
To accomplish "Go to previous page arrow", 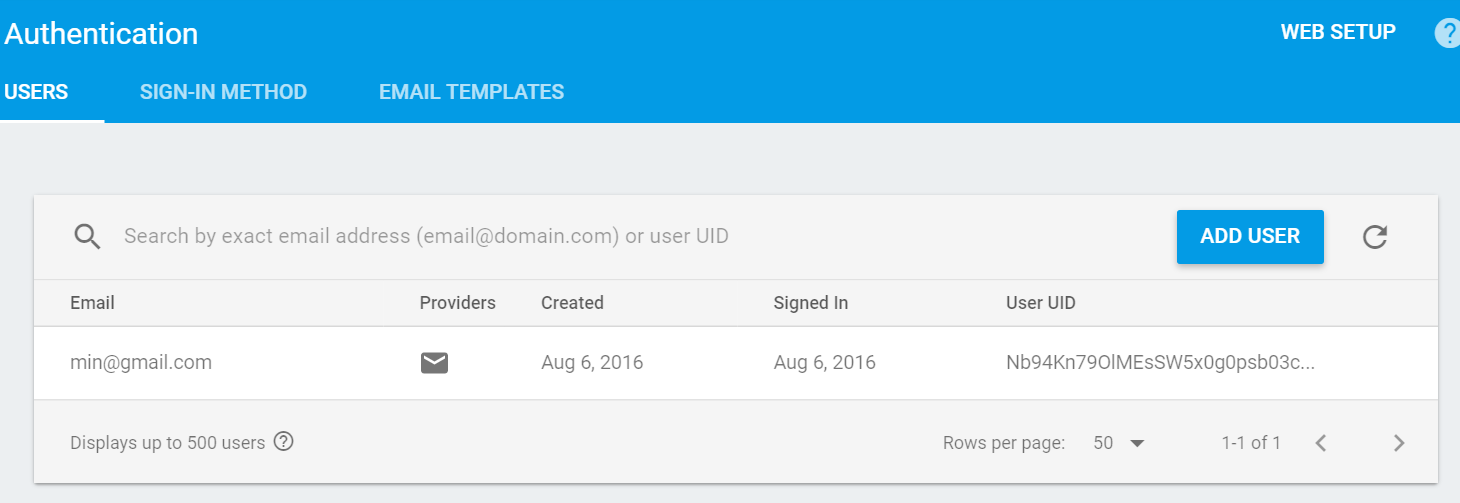I will 1320,443.
